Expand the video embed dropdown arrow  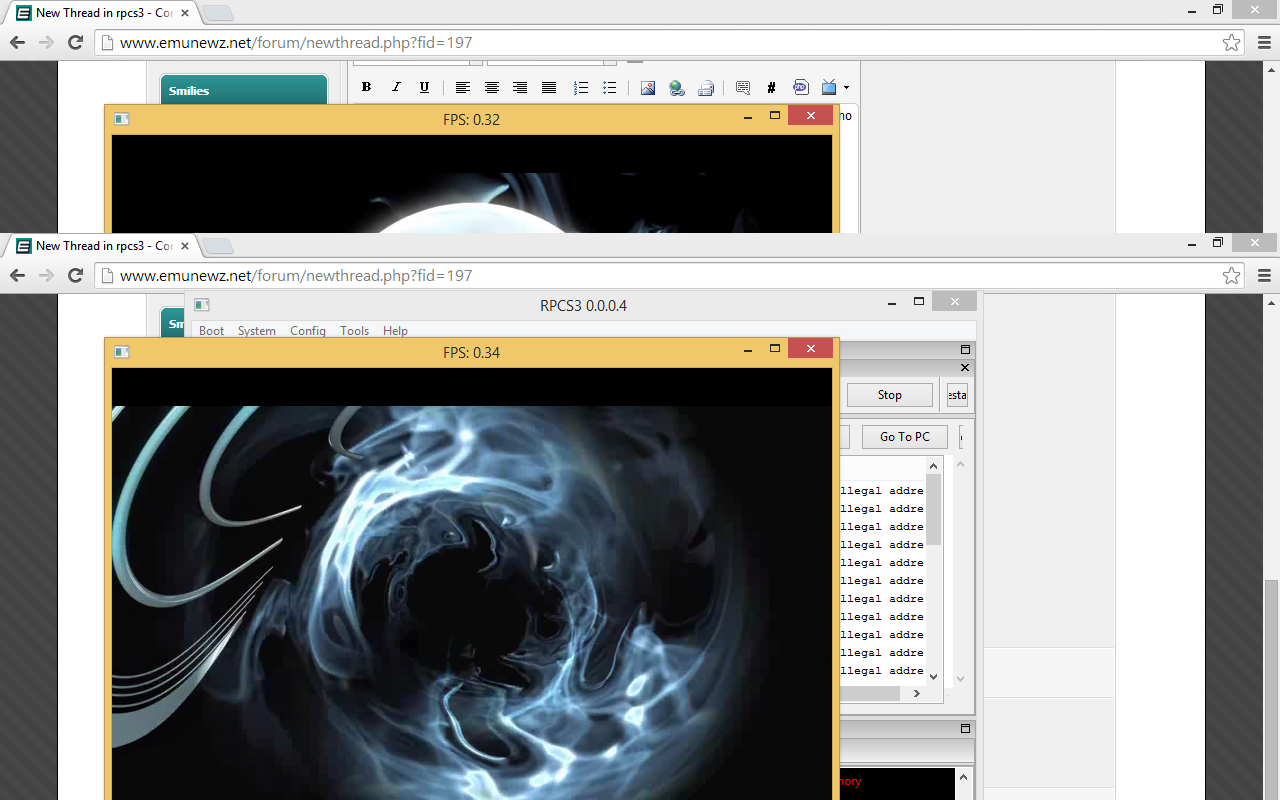(x=846, y=88)
